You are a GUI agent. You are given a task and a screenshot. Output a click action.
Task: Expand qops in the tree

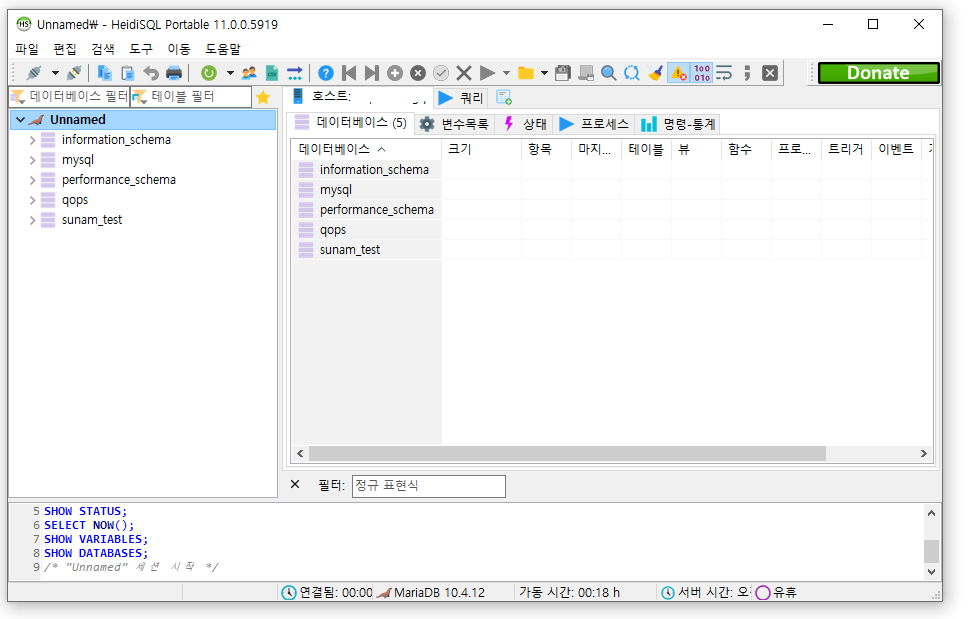tap(32, 200)
